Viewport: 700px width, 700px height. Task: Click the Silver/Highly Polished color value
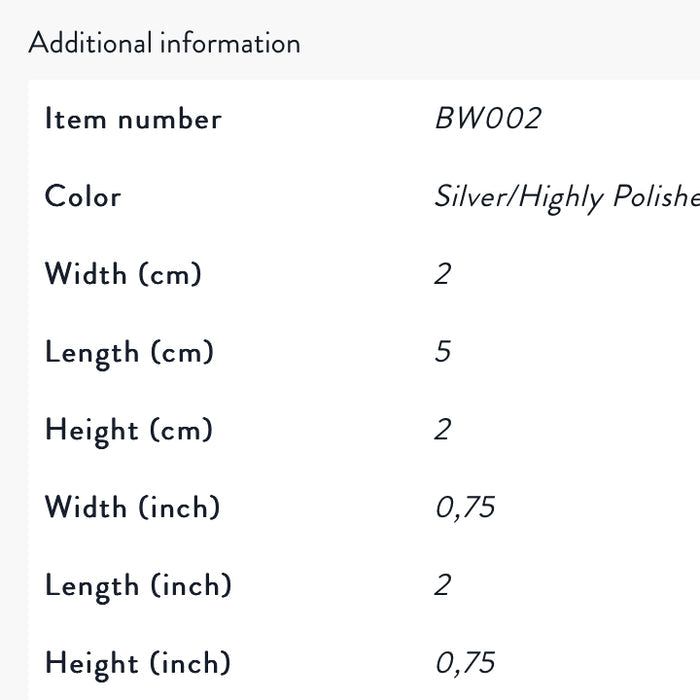[x=567, y=197]
